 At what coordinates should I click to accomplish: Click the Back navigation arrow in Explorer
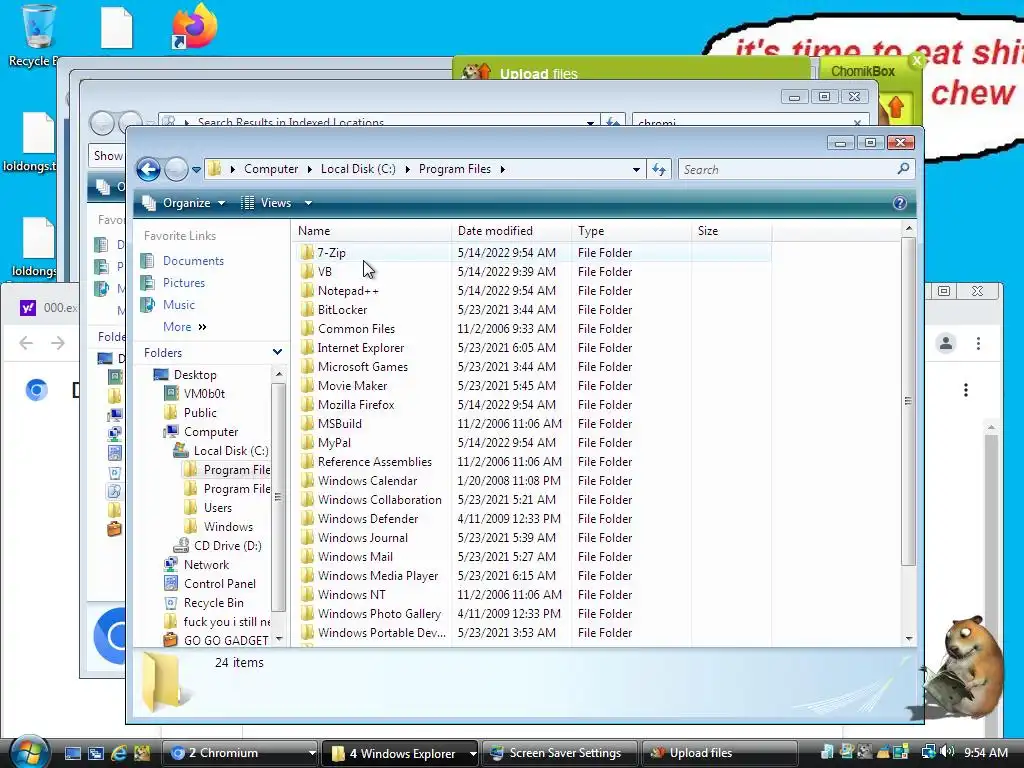(149, 170)
